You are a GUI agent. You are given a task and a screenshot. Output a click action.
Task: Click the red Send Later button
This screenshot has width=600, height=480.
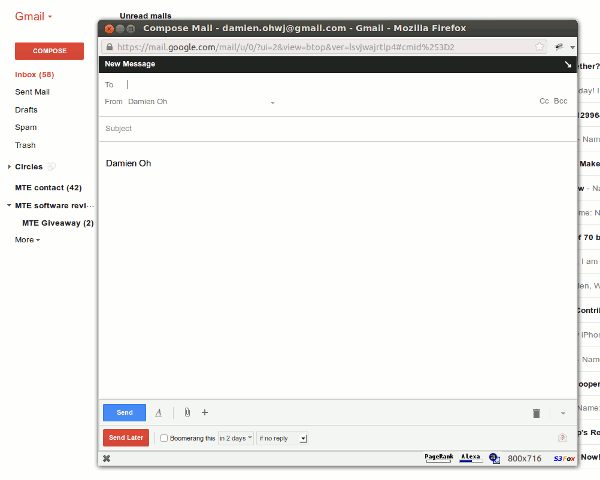coord(126,438)
